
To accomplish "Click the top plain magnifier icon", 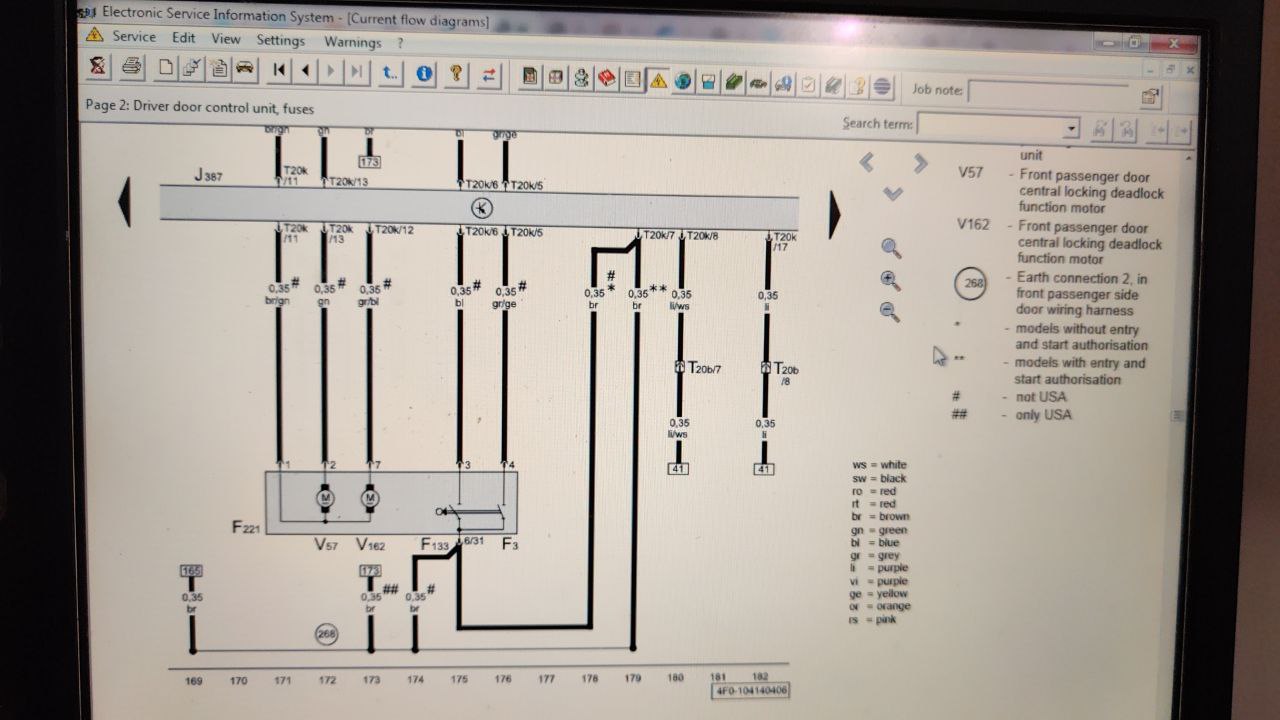I will point(891,248).
